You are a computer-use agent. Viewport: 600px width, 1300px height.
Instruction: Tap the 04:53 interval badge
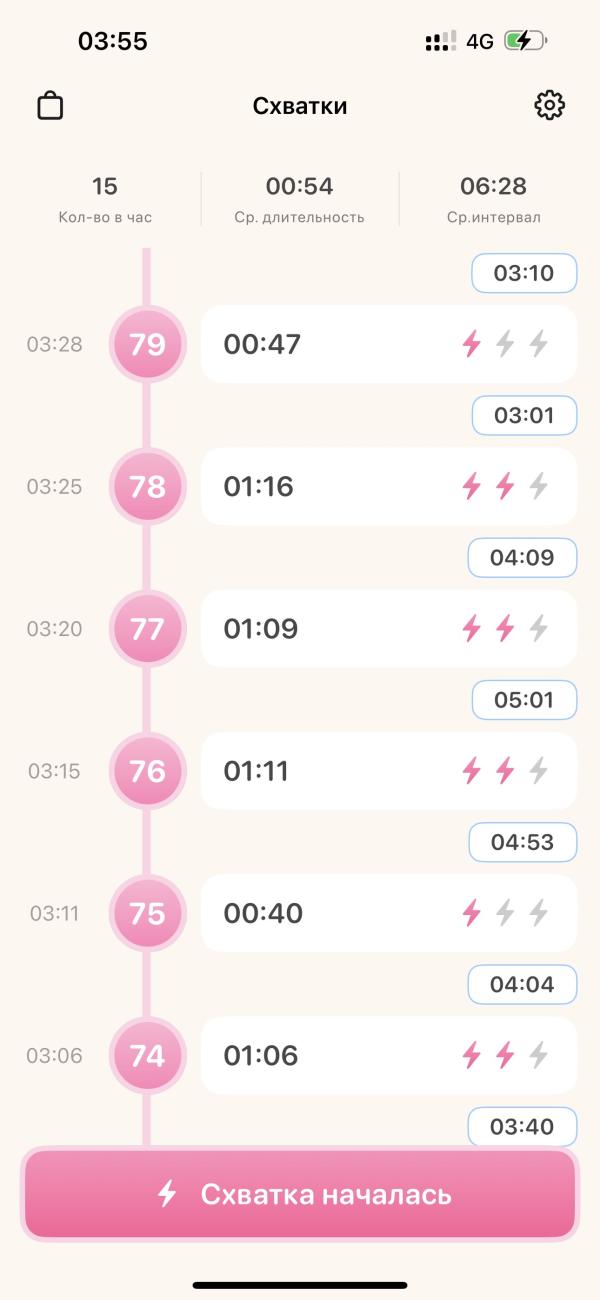point(523,842)
